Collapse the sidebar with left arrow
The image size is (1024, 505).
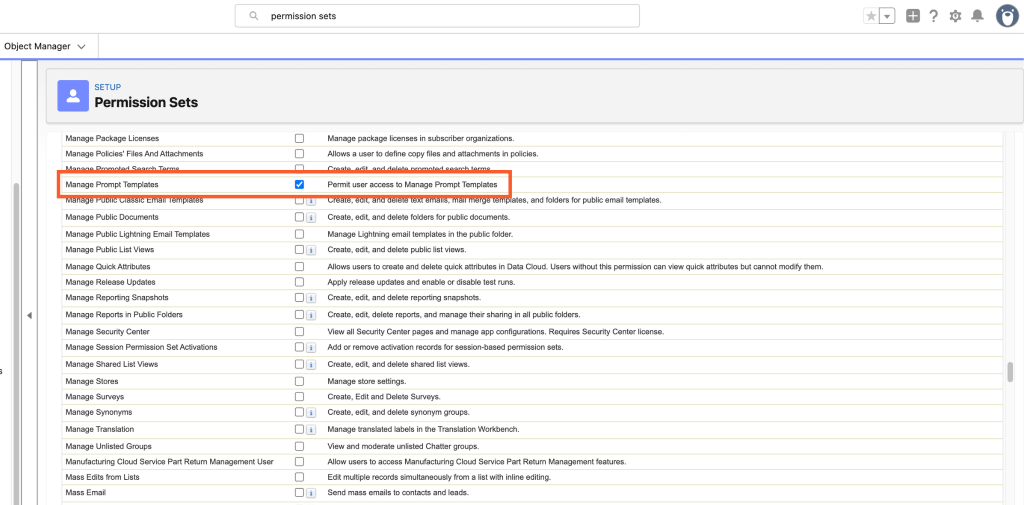click(x=29, y=316)
